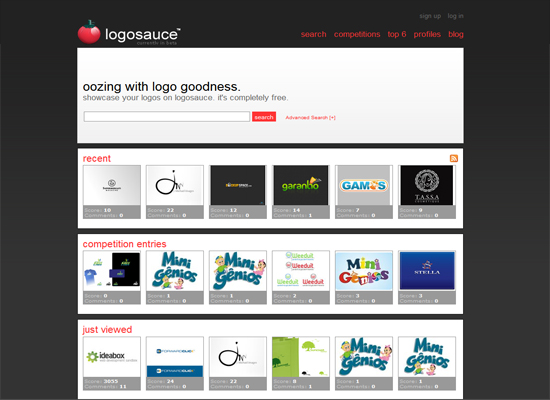The image size is (550, 400).
Task: Open competition Mini Gênios entry with one baby
Action: click(x=175, y=271)
